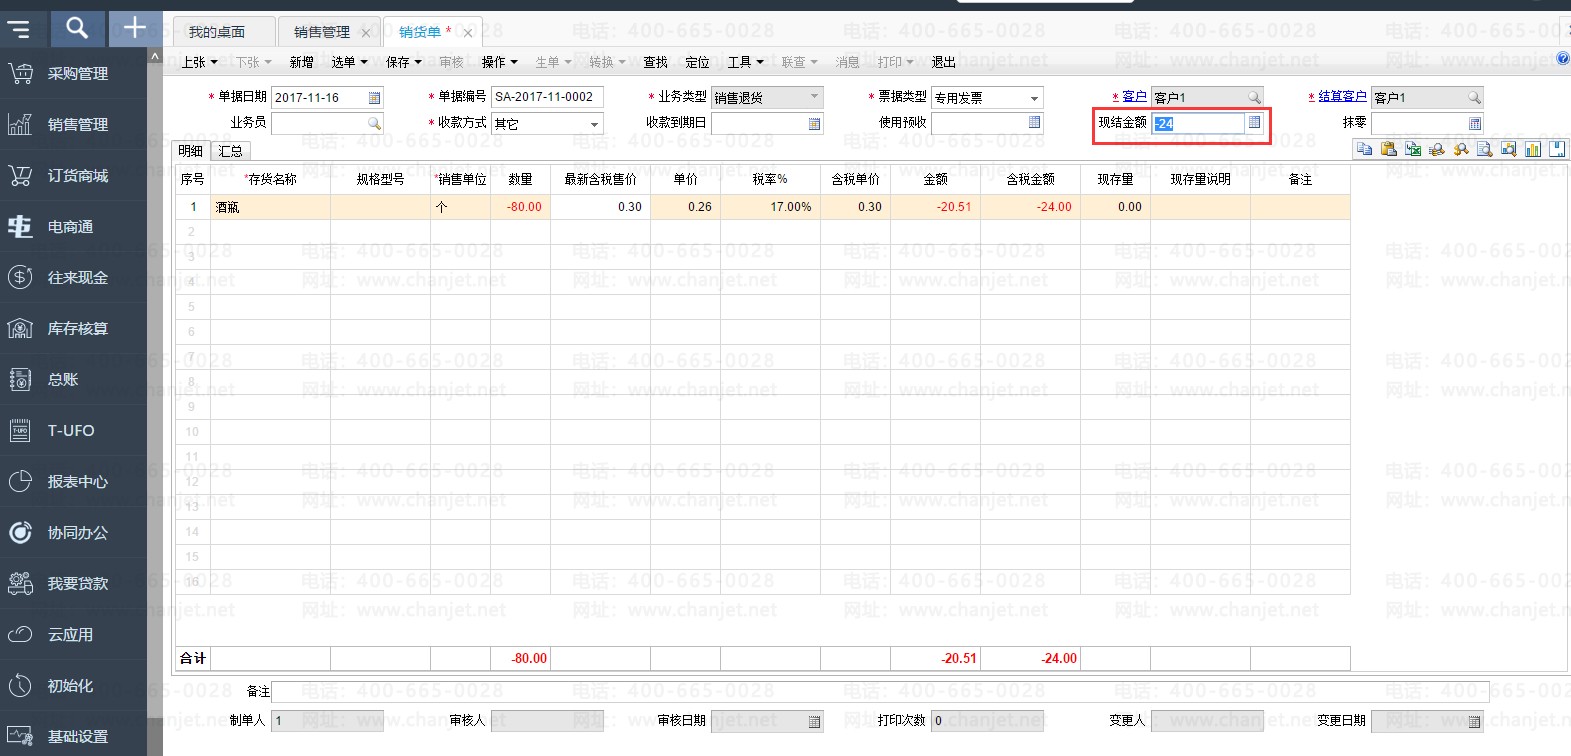This screenshot has width=1571, height=756.
Task: Close the 销货单 tab
Action: pyautogui.click(x=468, y=33)
